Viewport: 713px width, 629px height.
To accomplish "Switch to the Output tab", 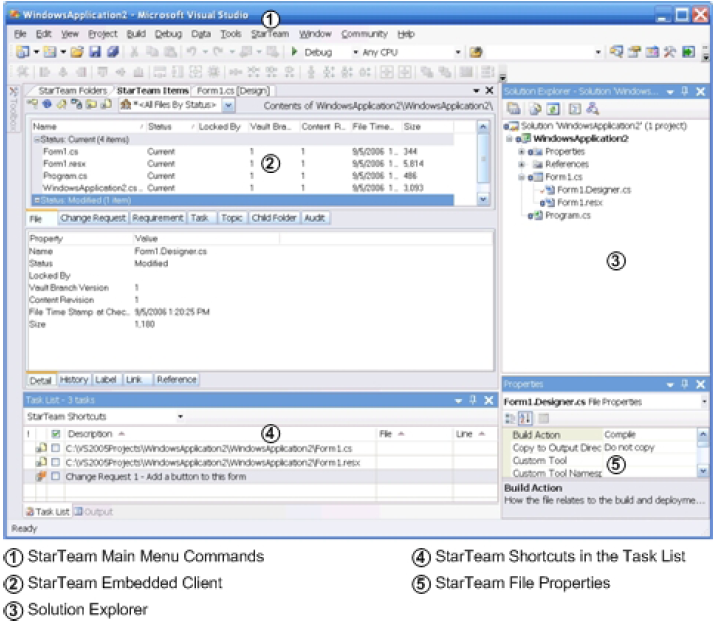I will click(x=94, y=512).
